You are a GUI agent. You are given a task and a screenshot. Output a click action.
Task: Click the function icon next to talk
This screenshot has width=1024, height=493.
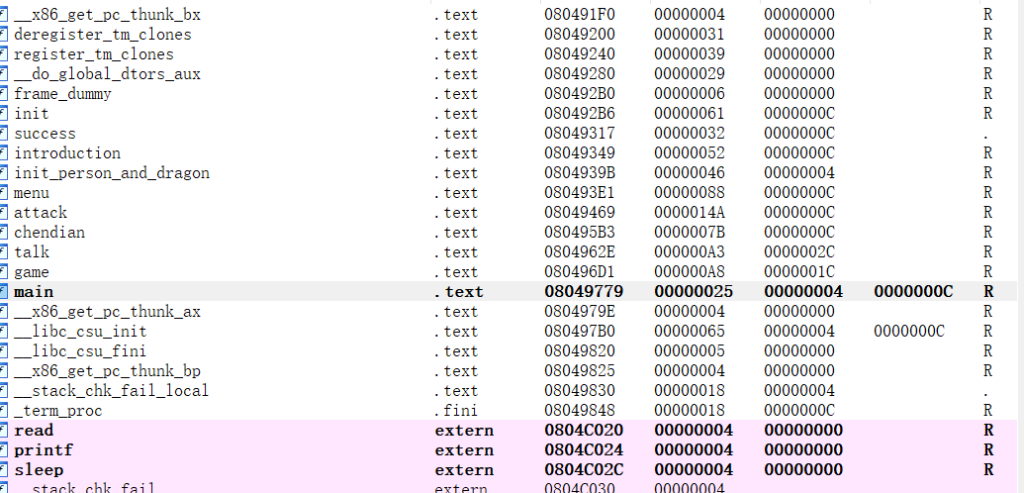[4, 252]
